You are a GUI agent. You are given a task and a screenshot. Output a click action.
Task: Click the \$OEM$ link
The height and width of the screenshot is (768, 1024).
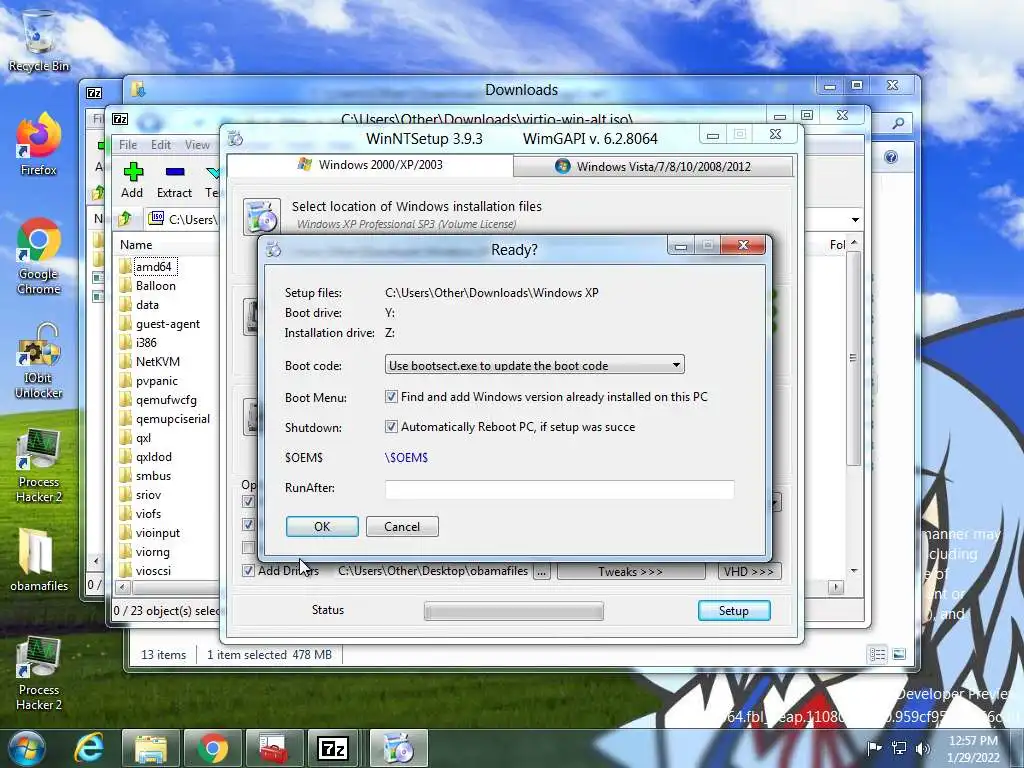coord(406,457)
